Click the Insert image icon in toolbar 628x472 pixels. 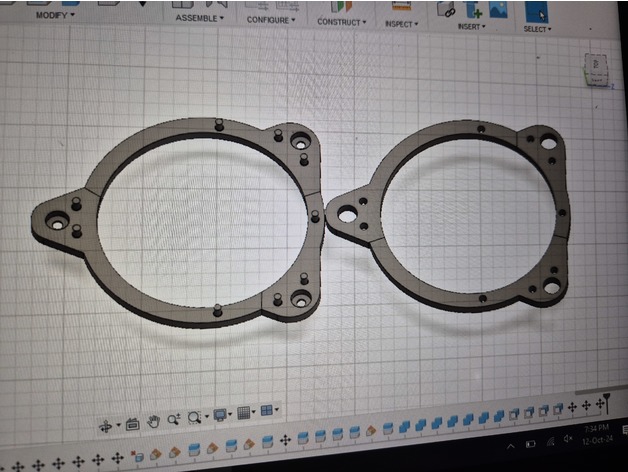click(497, 10)
